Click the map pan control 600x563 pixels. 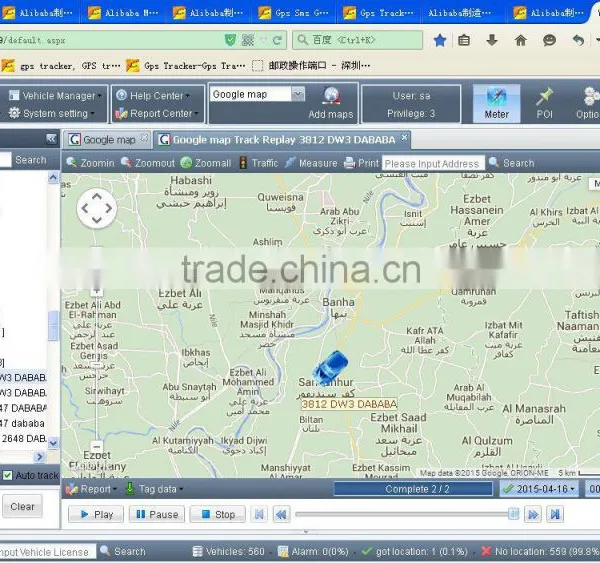(97, 208)
